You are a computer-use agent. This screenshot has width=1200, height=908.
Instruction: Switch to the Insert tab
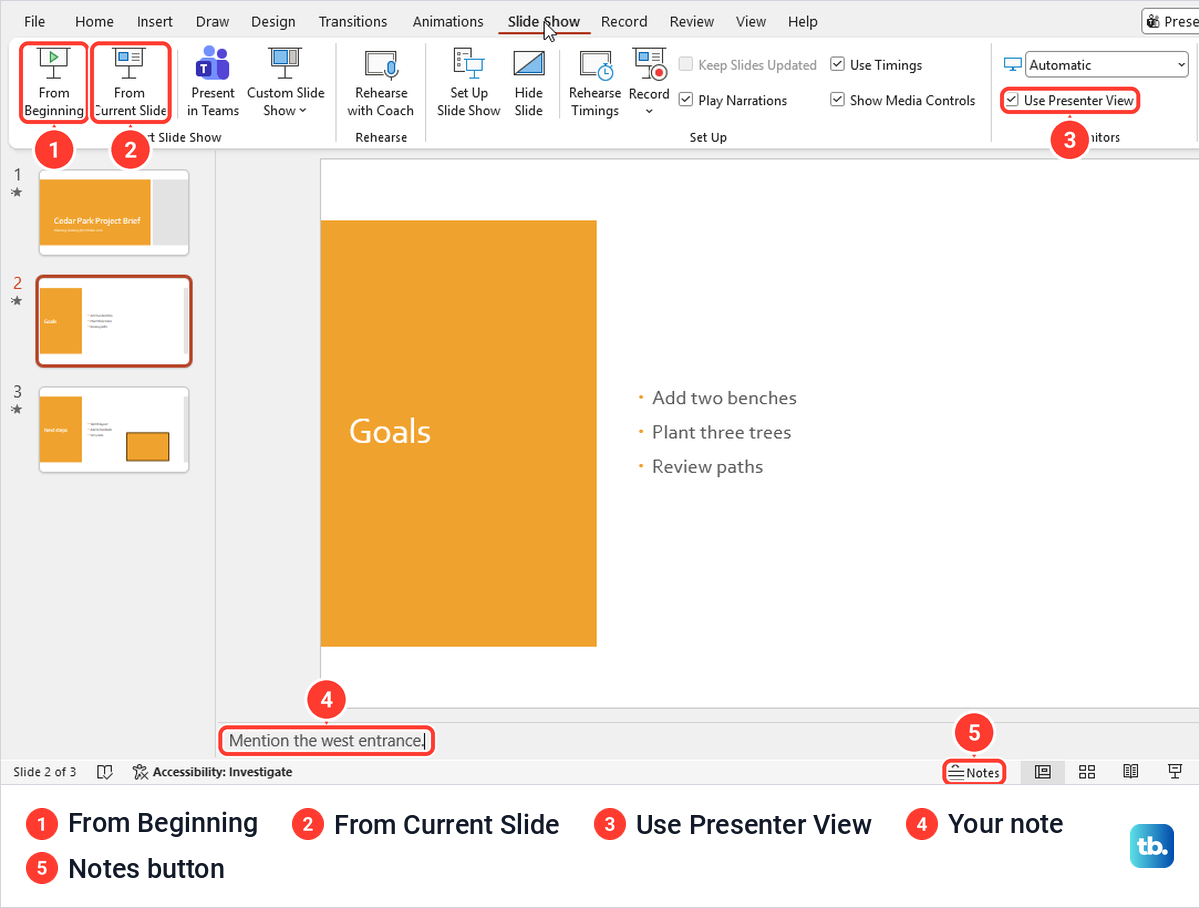tap(155, 21)
